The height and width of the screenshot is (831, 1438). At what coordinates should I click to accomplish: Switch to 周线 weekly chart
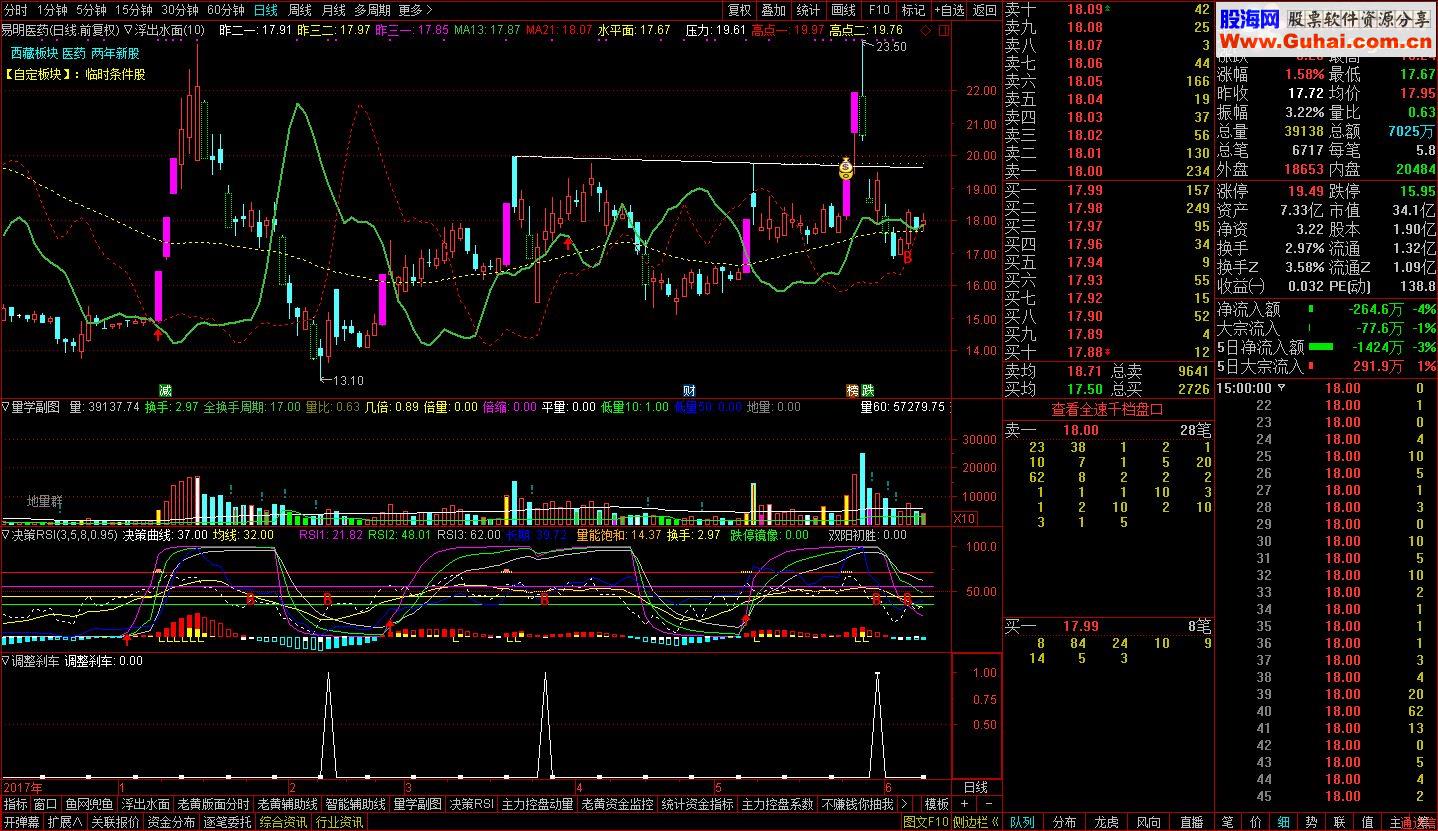pyautogui.click(x=300, y=10)
